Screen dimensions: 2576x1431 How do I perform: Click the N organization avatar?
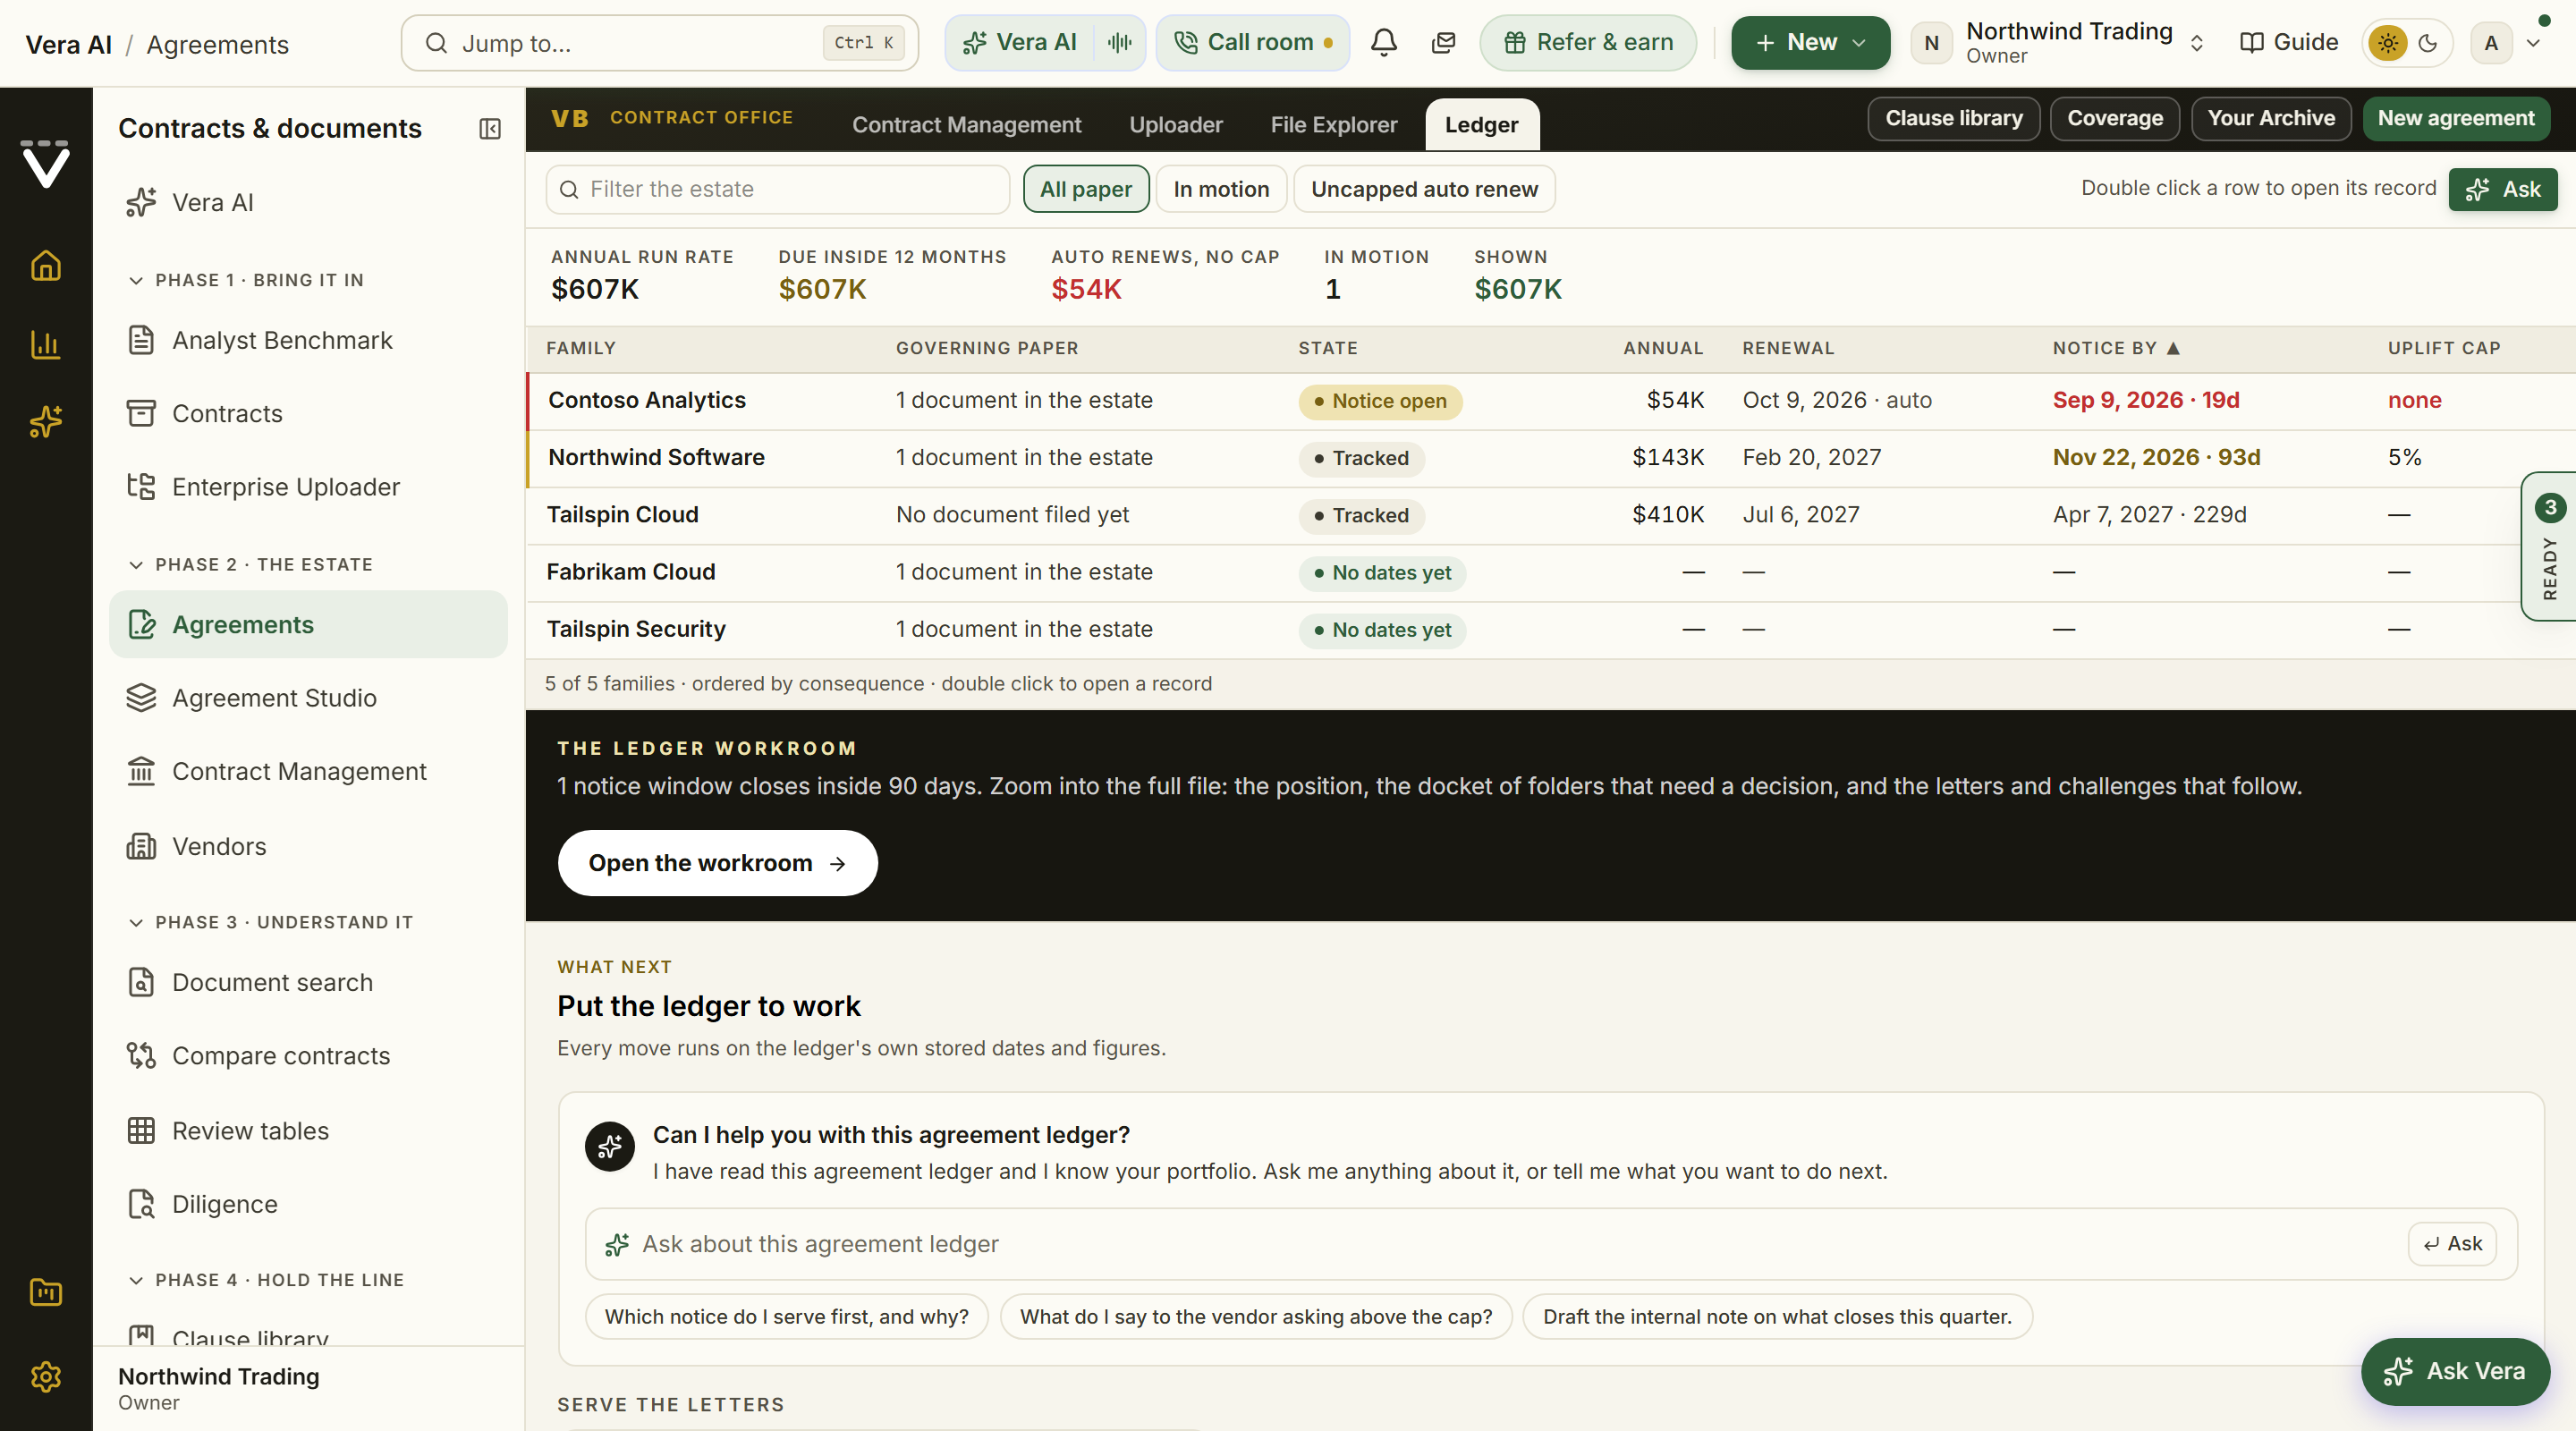pos(1931,43)
